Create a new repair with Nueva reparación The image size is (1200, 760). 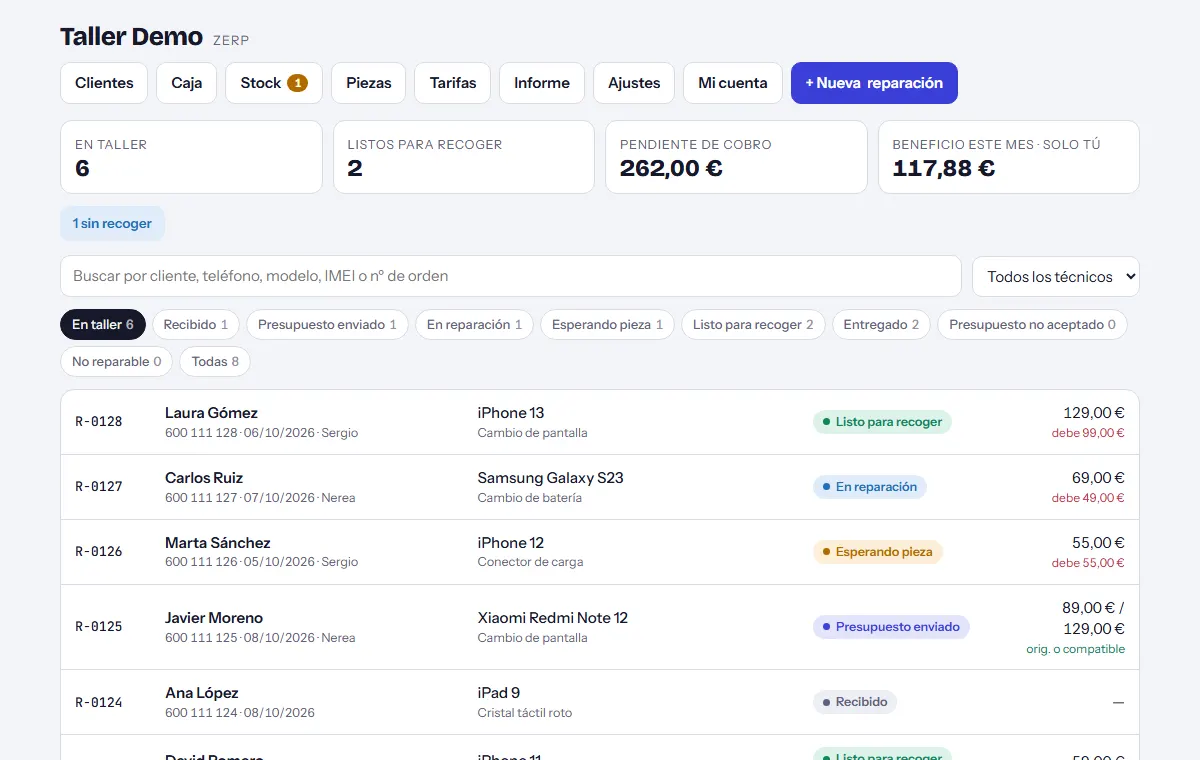point(874,83)
